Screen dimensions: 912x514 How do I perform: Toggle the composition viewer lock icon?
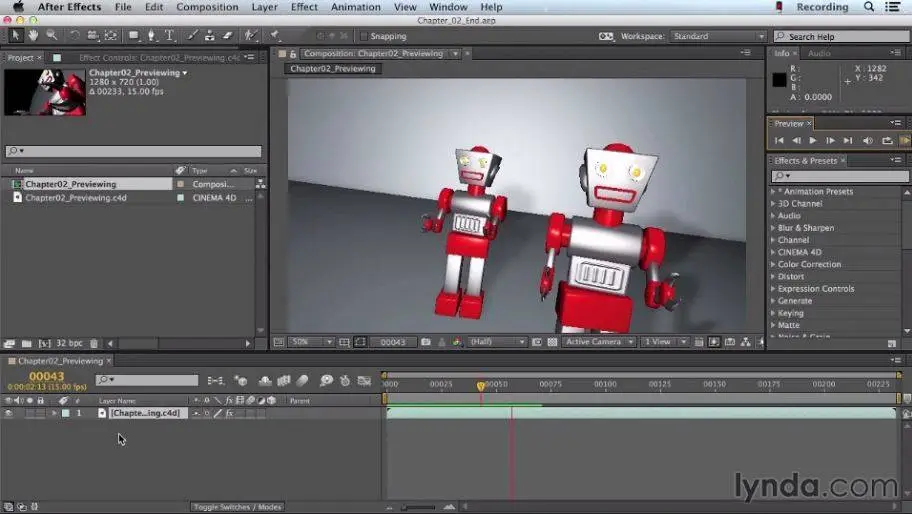293,53
